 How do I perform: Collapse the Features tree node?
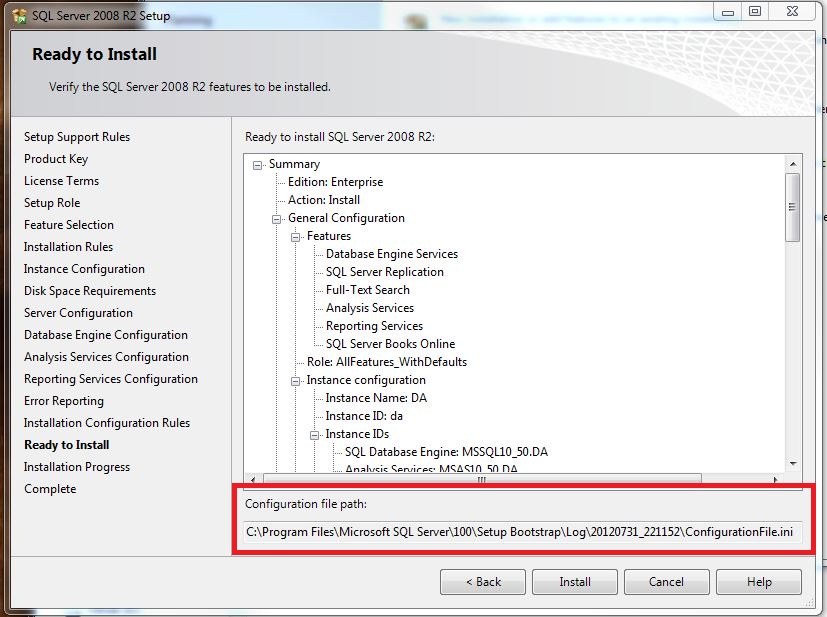click(296, 236)
